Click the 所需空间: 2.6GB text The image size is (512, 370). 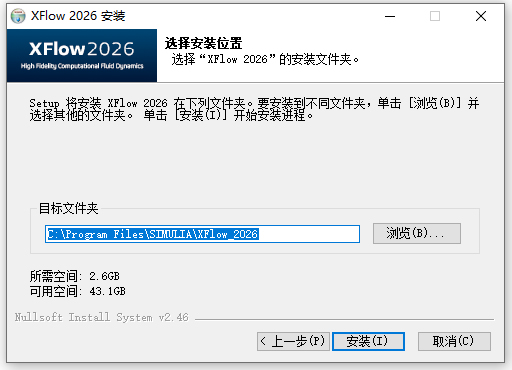tap(75, 276)
